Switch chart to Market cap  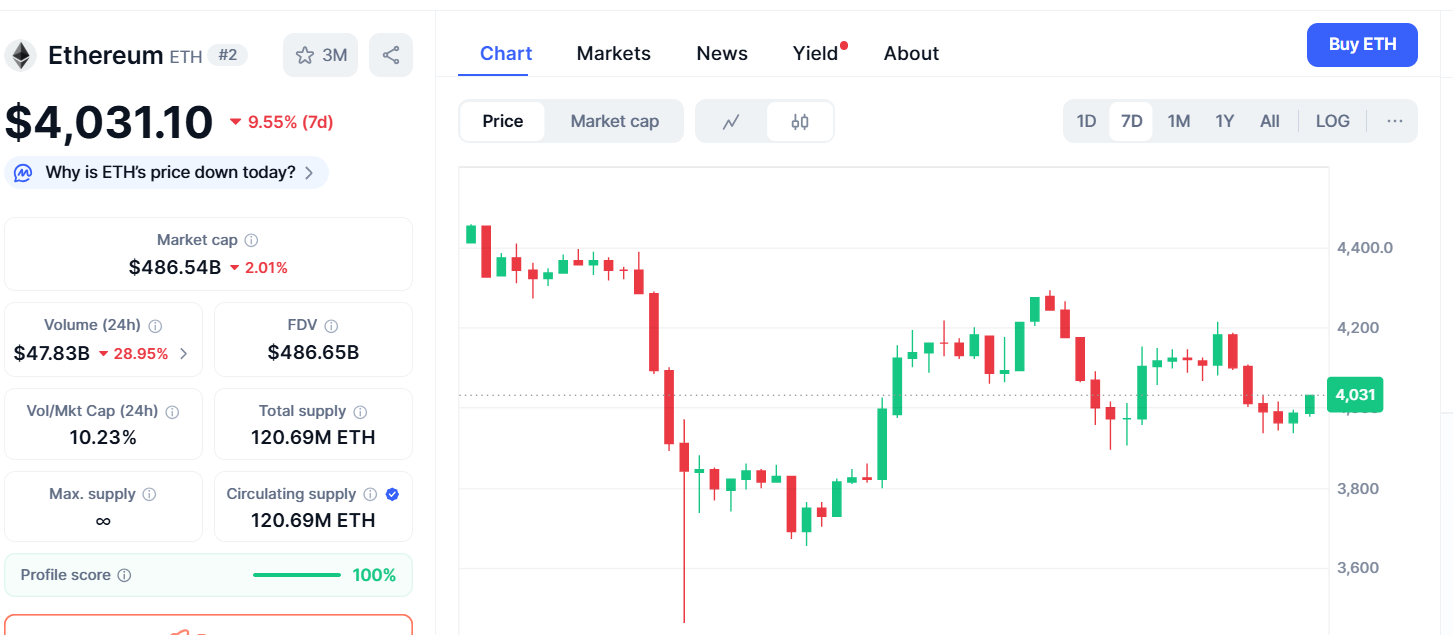click(x=614, y=121)
